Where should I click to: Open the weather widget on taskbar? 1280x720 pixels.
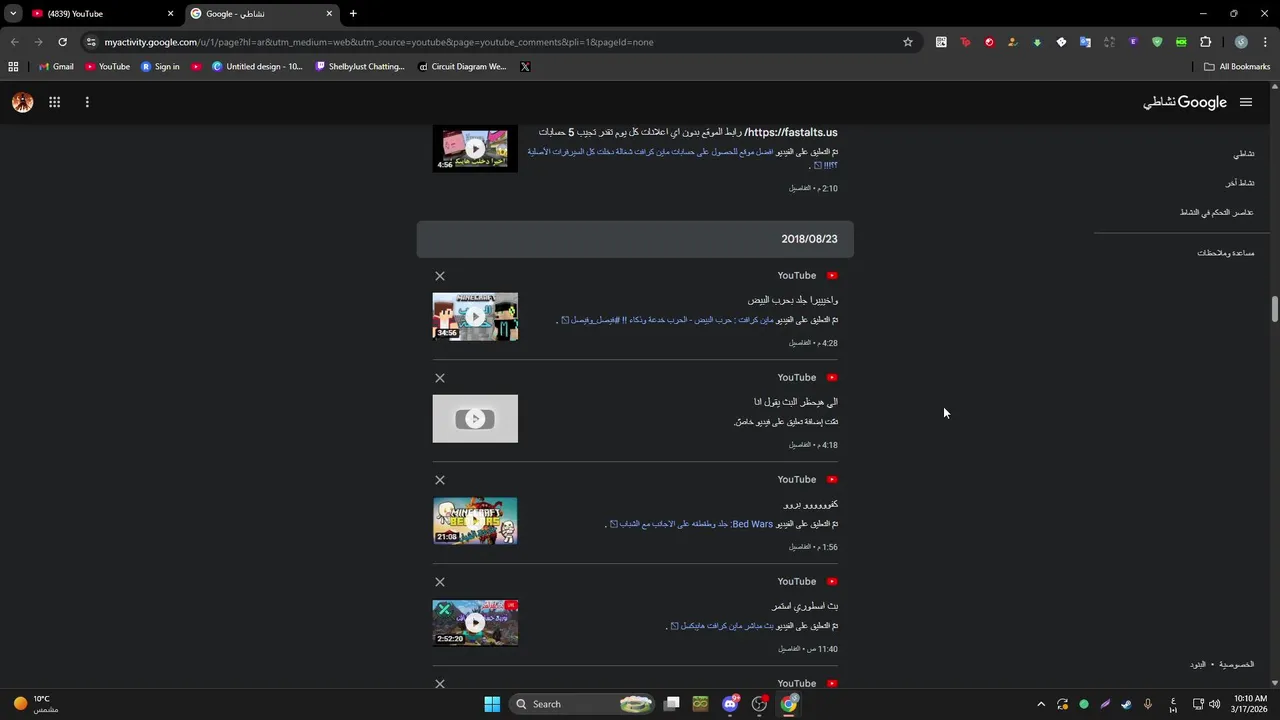coord(35,704)
